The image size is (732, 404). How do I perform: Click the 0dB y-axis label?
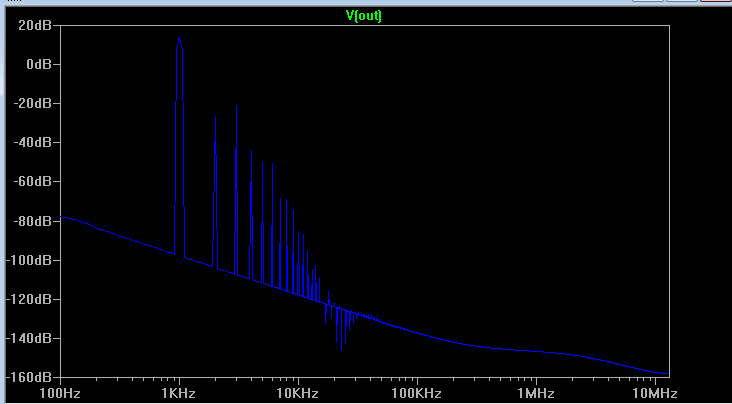[x=39, y=64]
